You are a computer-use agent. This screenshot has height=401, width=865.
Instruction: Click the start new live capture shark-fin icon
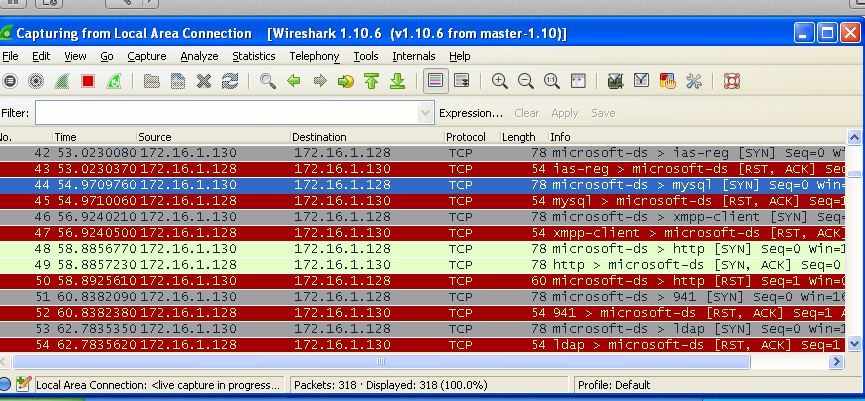click(62, 81)
